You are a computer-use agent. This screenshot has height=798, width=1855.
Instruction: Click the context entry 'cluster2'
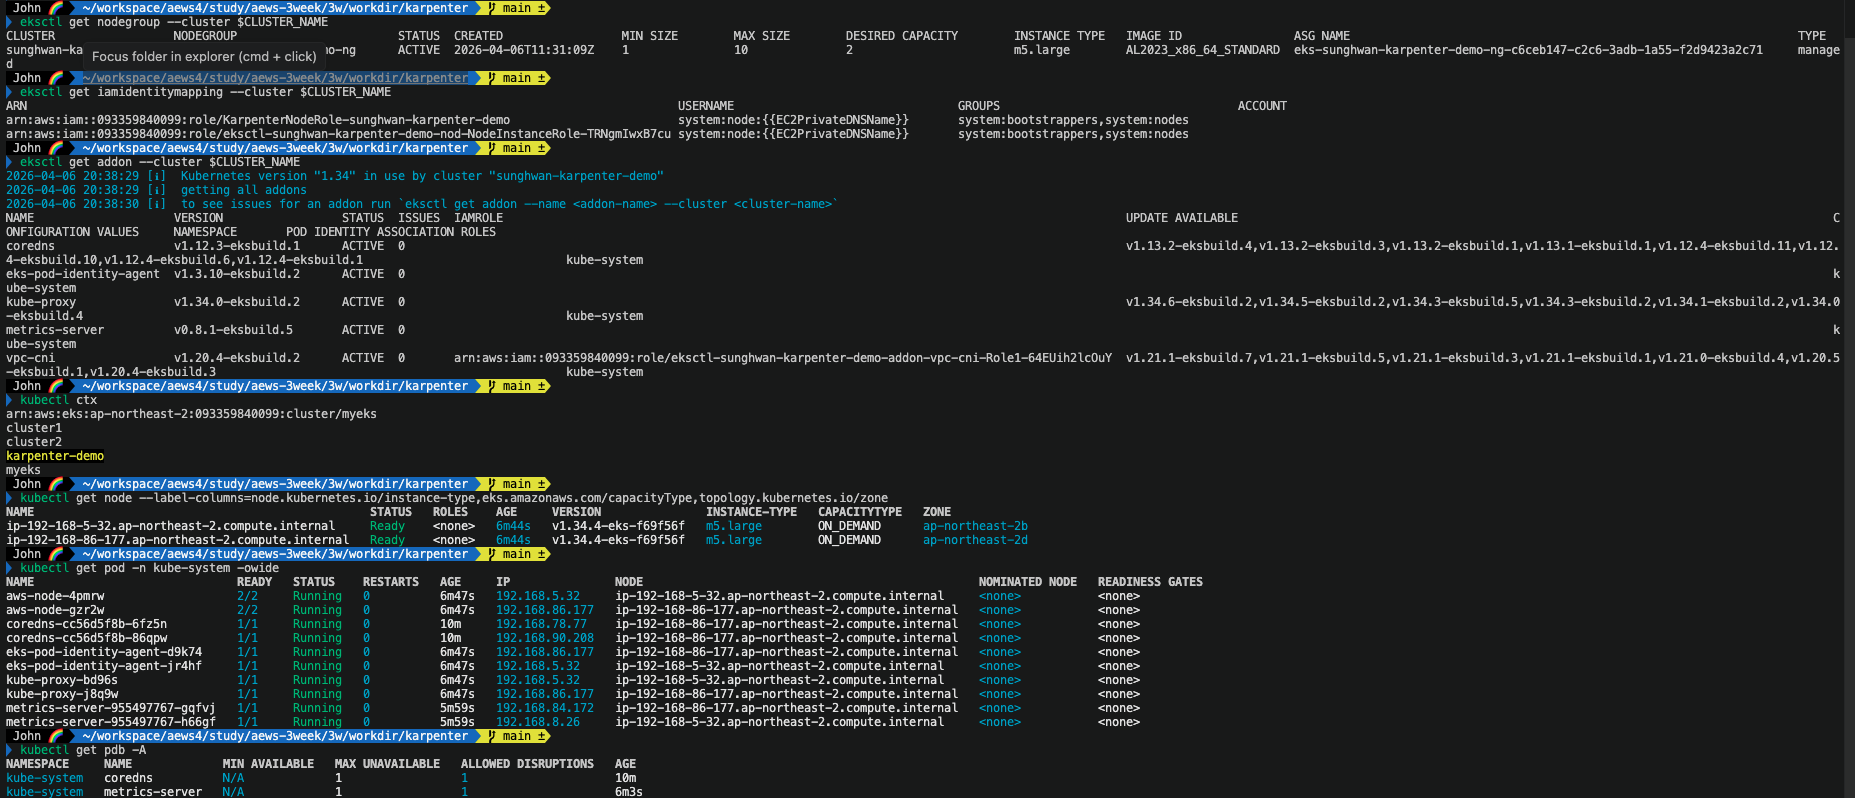pyautogui.click(x=34, y=442)
